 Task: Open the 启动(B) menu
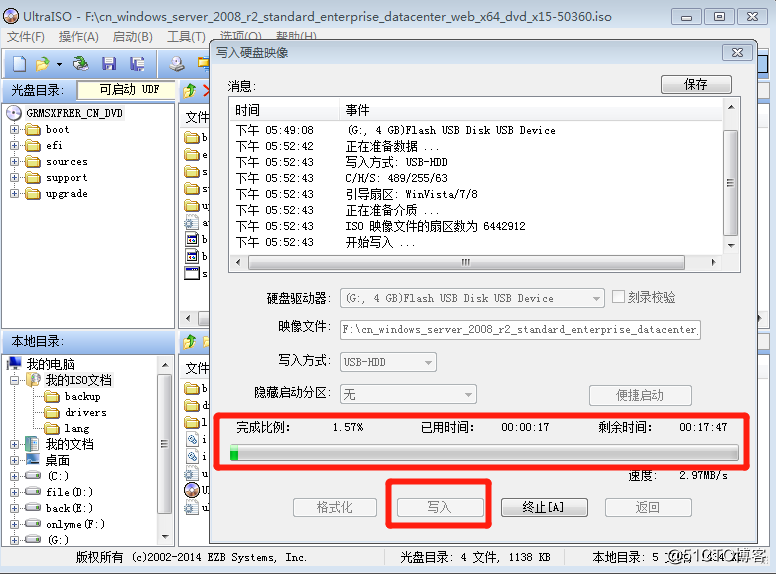[133, 37]
